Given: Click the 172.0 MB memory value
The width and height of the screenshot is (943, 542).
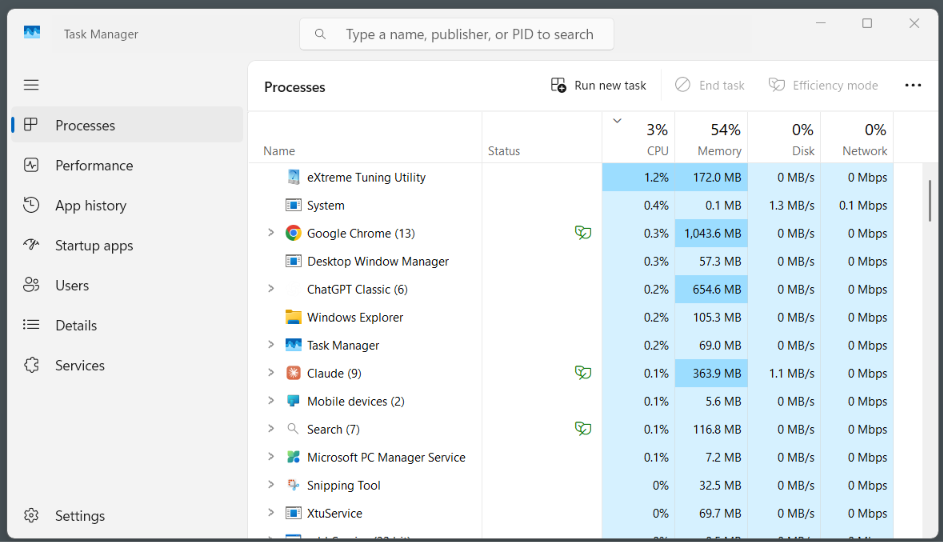Looking at the screenshot, I should (717, 177).
